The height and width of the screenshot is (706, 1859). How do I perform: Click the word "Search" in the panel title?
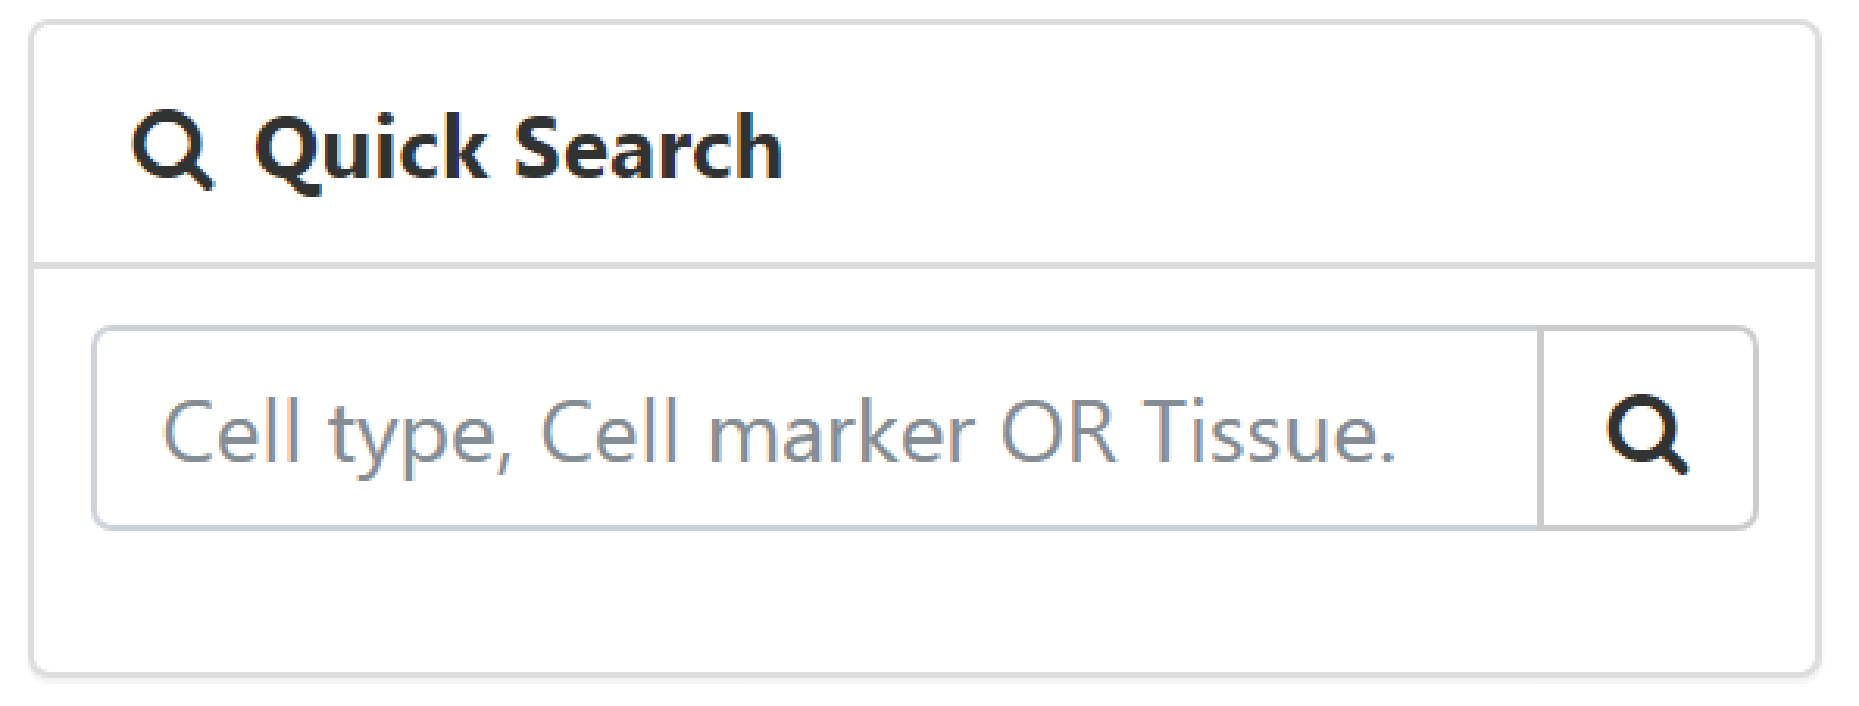click(647, 148)
